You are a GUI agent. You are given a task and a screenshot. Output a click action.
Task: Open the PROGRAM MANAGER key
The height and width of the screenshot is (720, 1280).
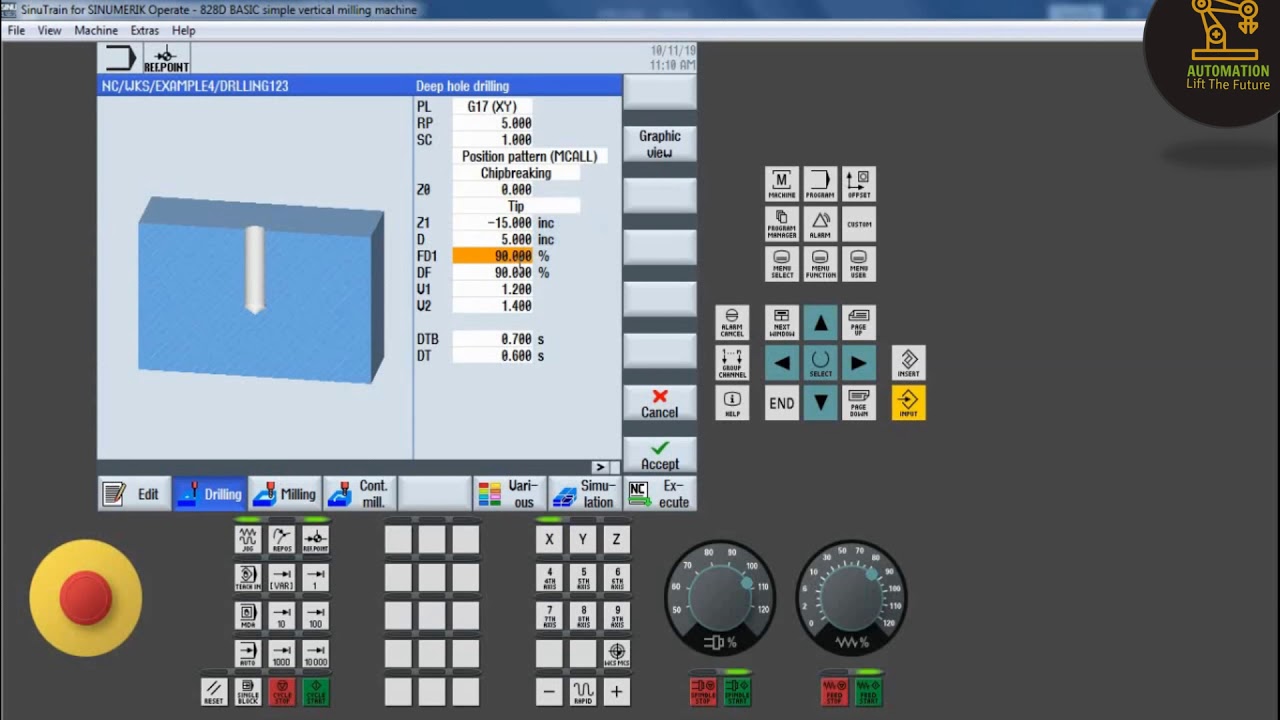coord(782,224)
